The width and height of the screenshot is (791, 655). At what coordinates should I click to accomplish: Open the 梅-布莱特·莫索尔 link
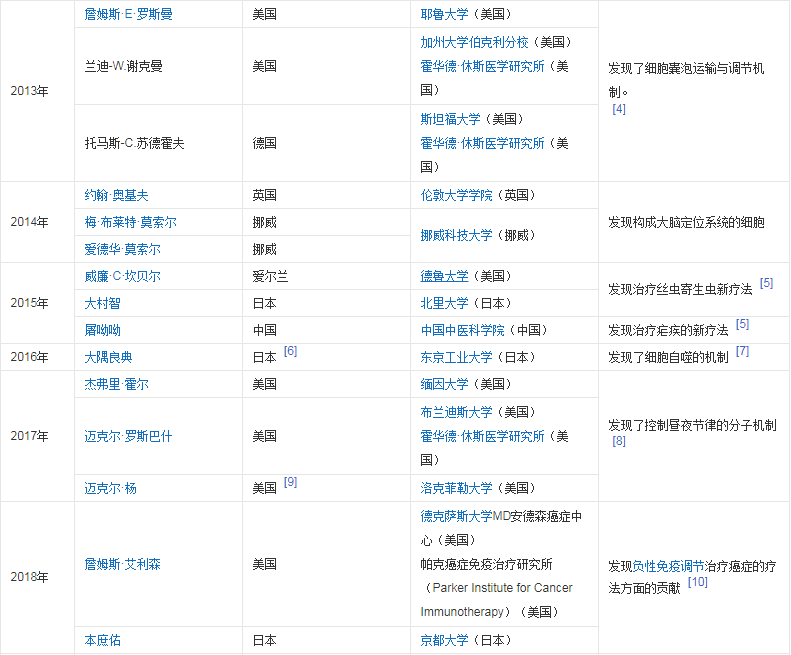click(130, 222)
